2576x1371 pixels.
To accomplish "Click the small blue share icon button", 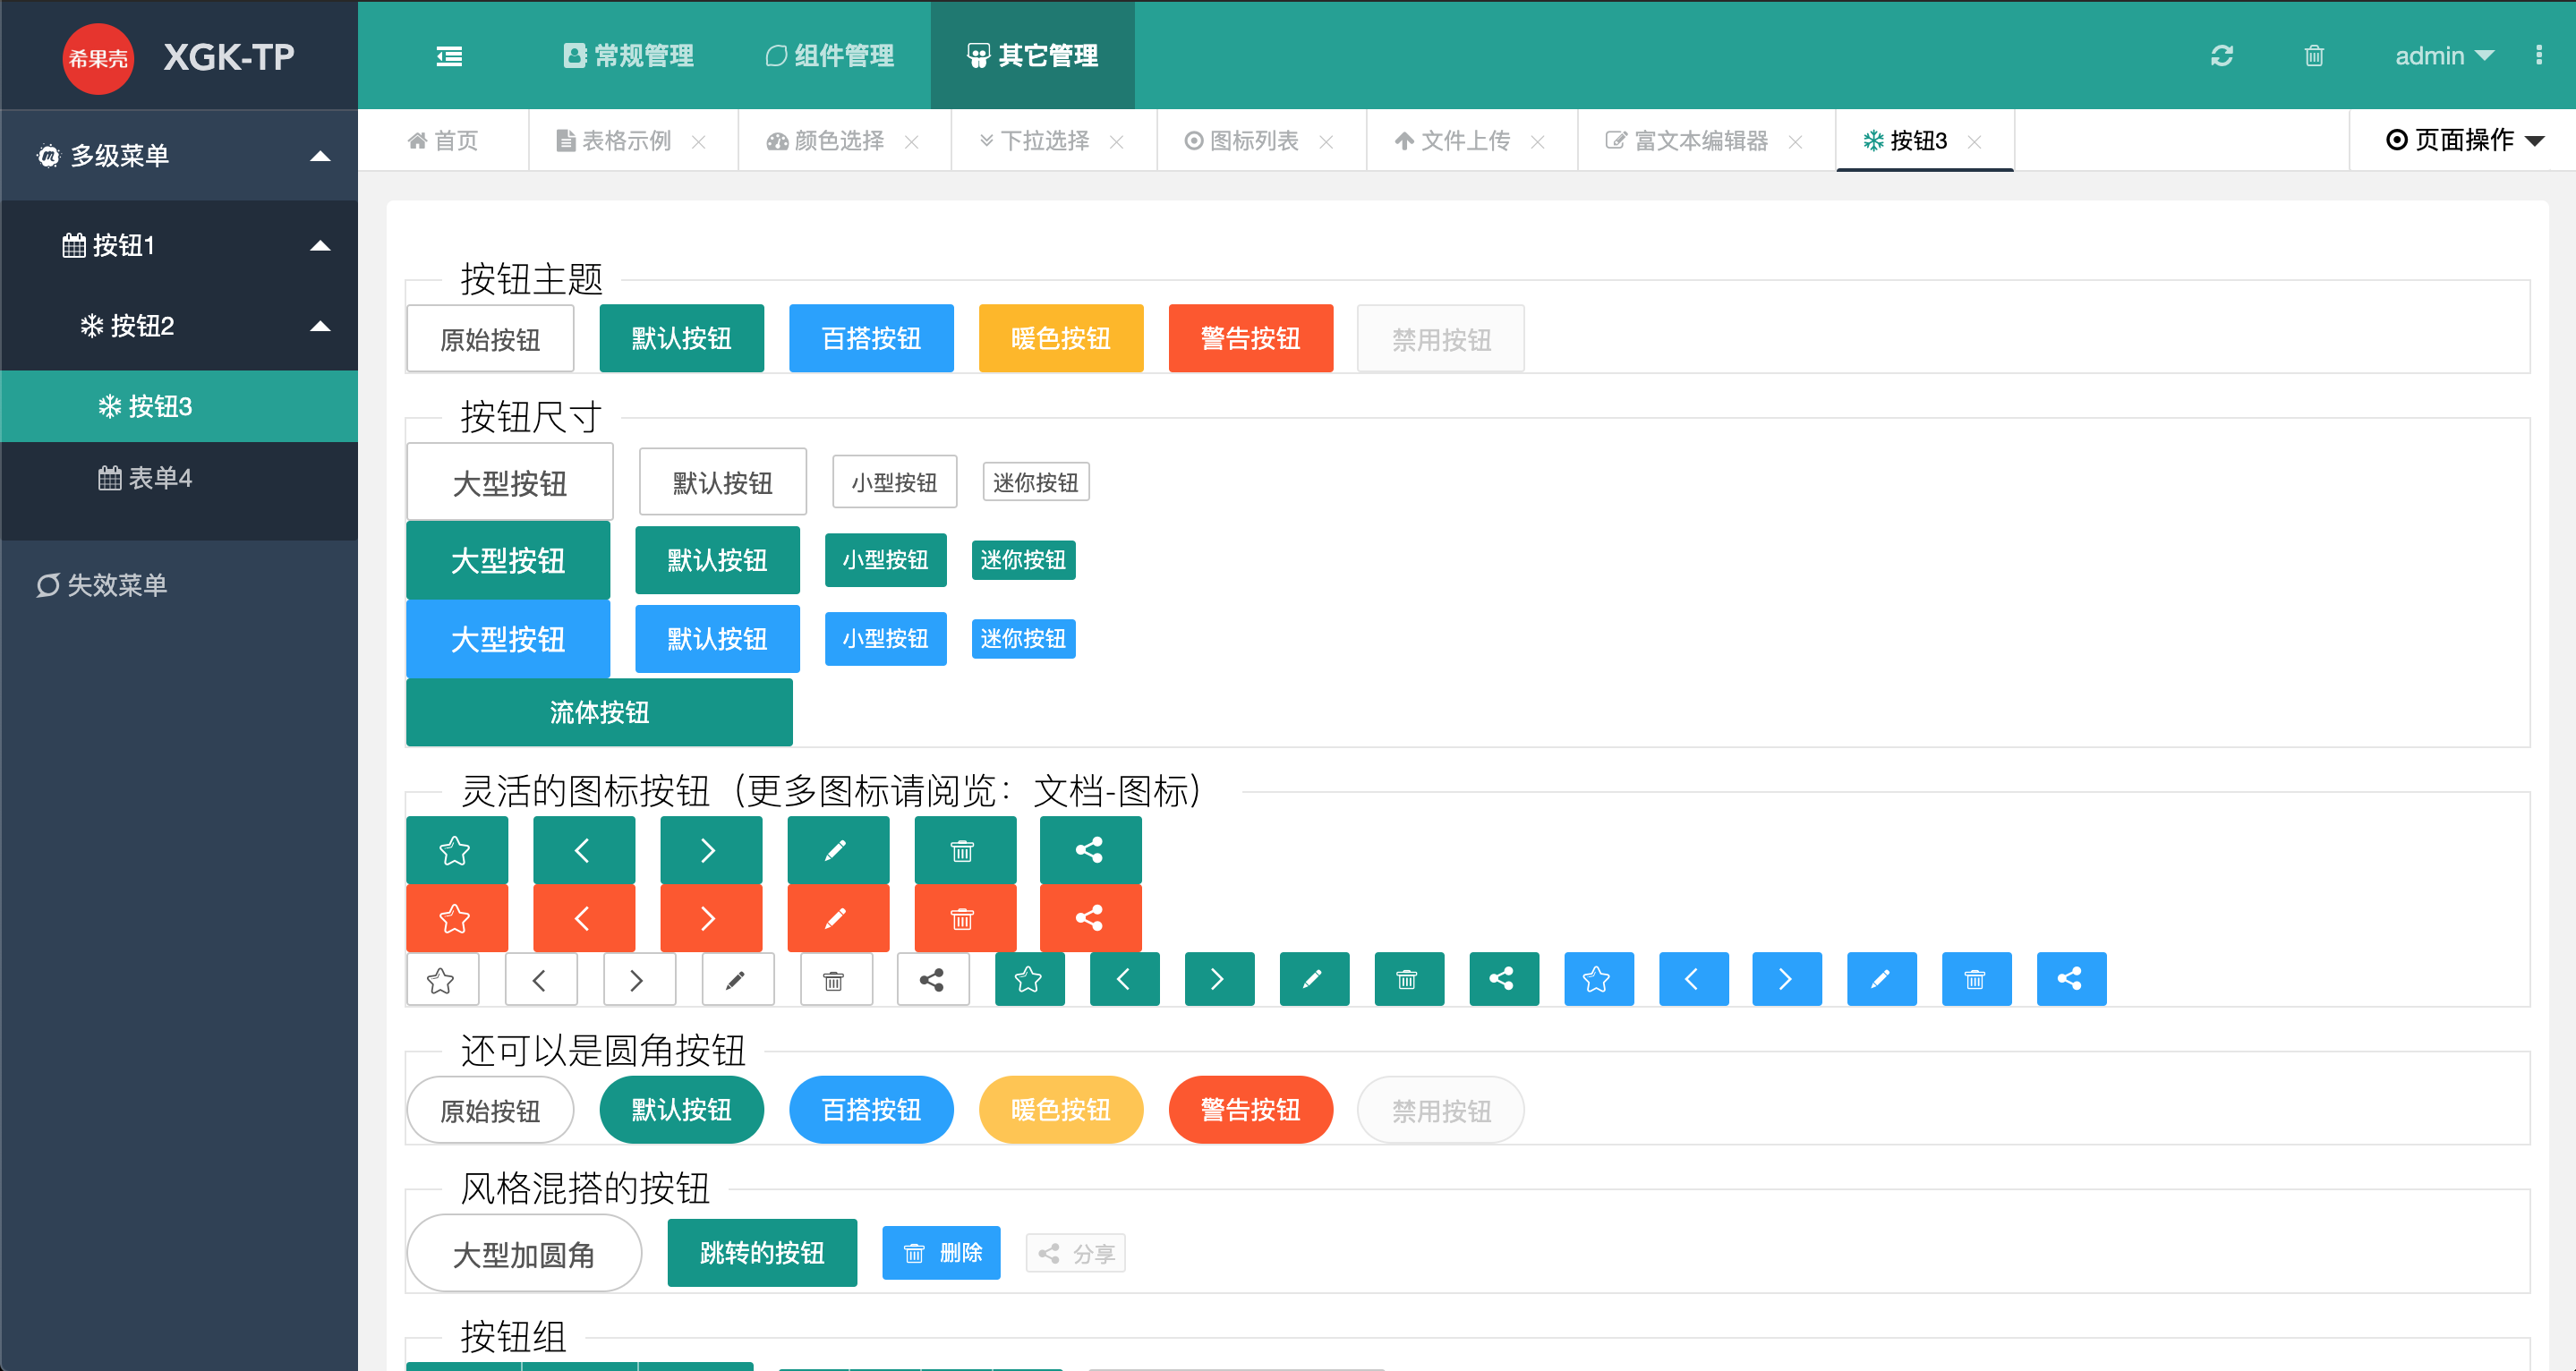I will [2071, 979].
